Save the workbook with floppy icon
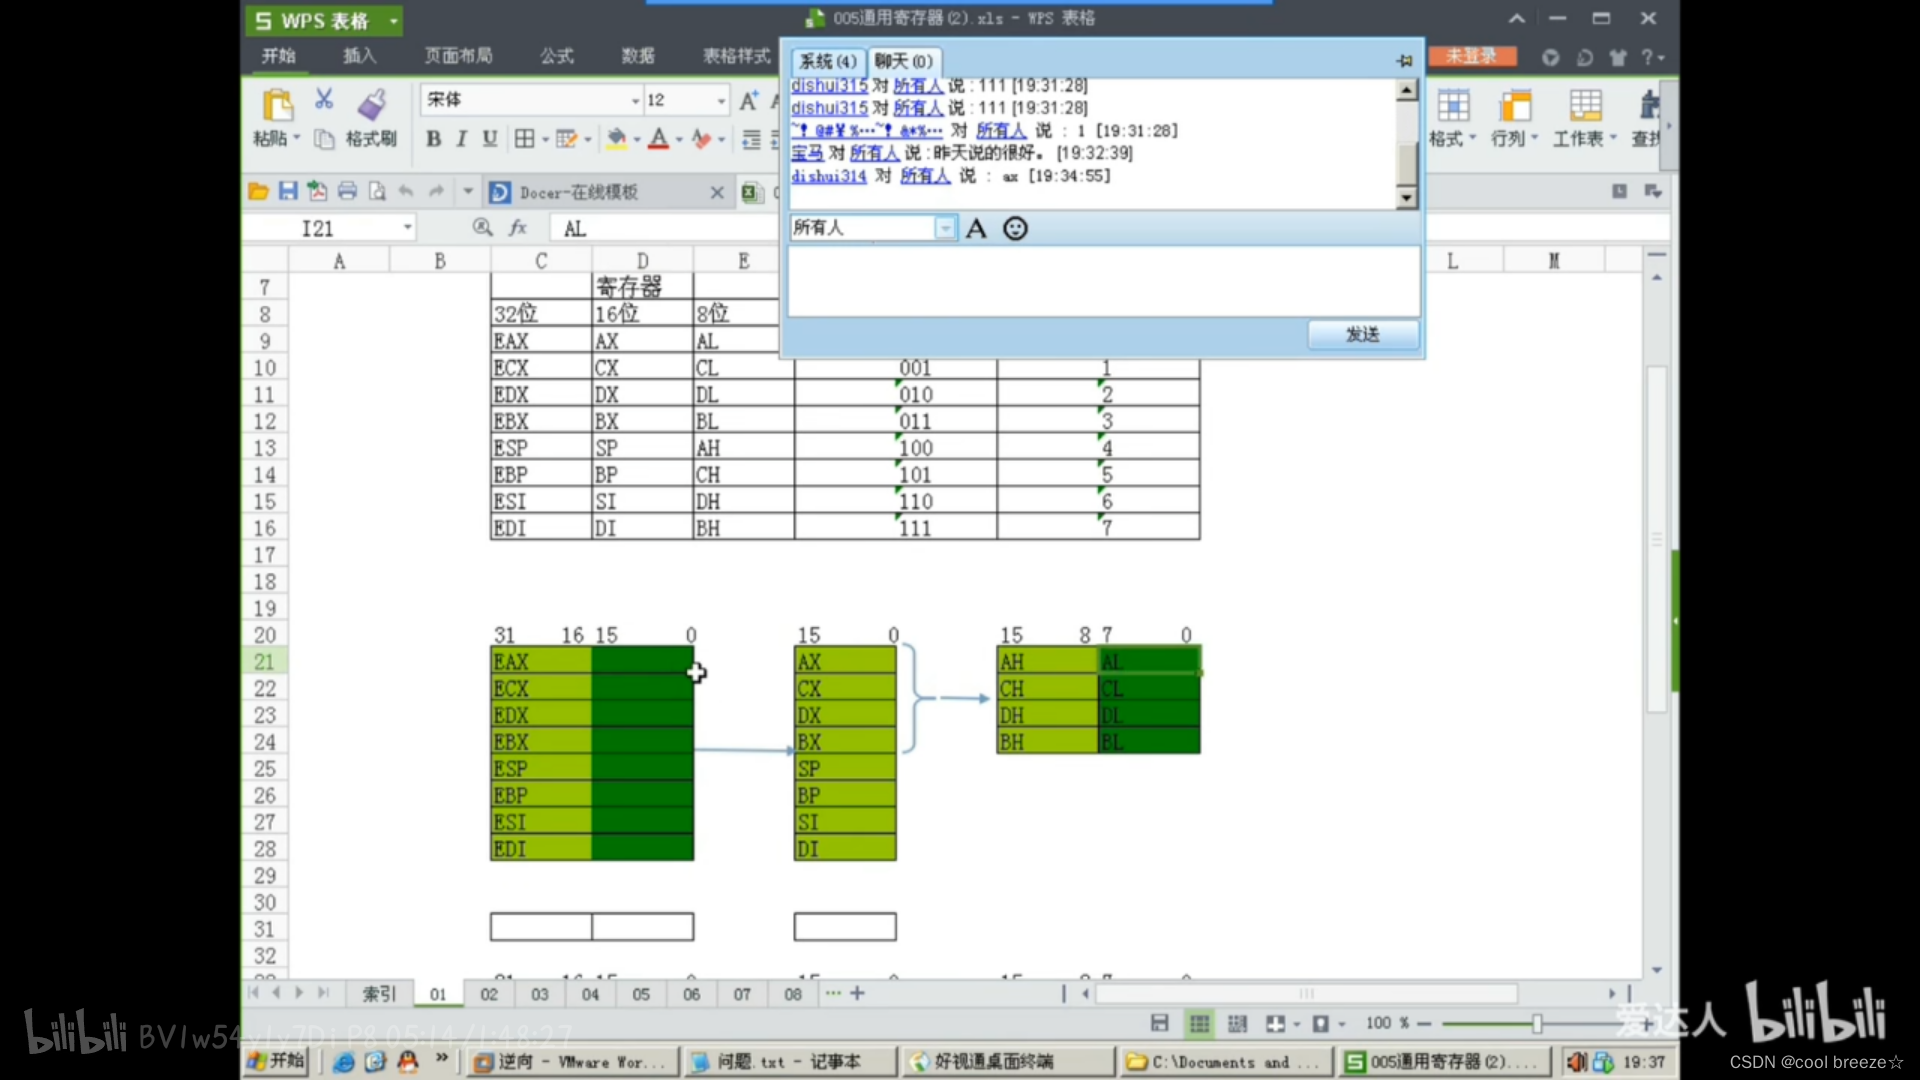The width and height of the screenshot is (1920, 1080). coord(288,191)
